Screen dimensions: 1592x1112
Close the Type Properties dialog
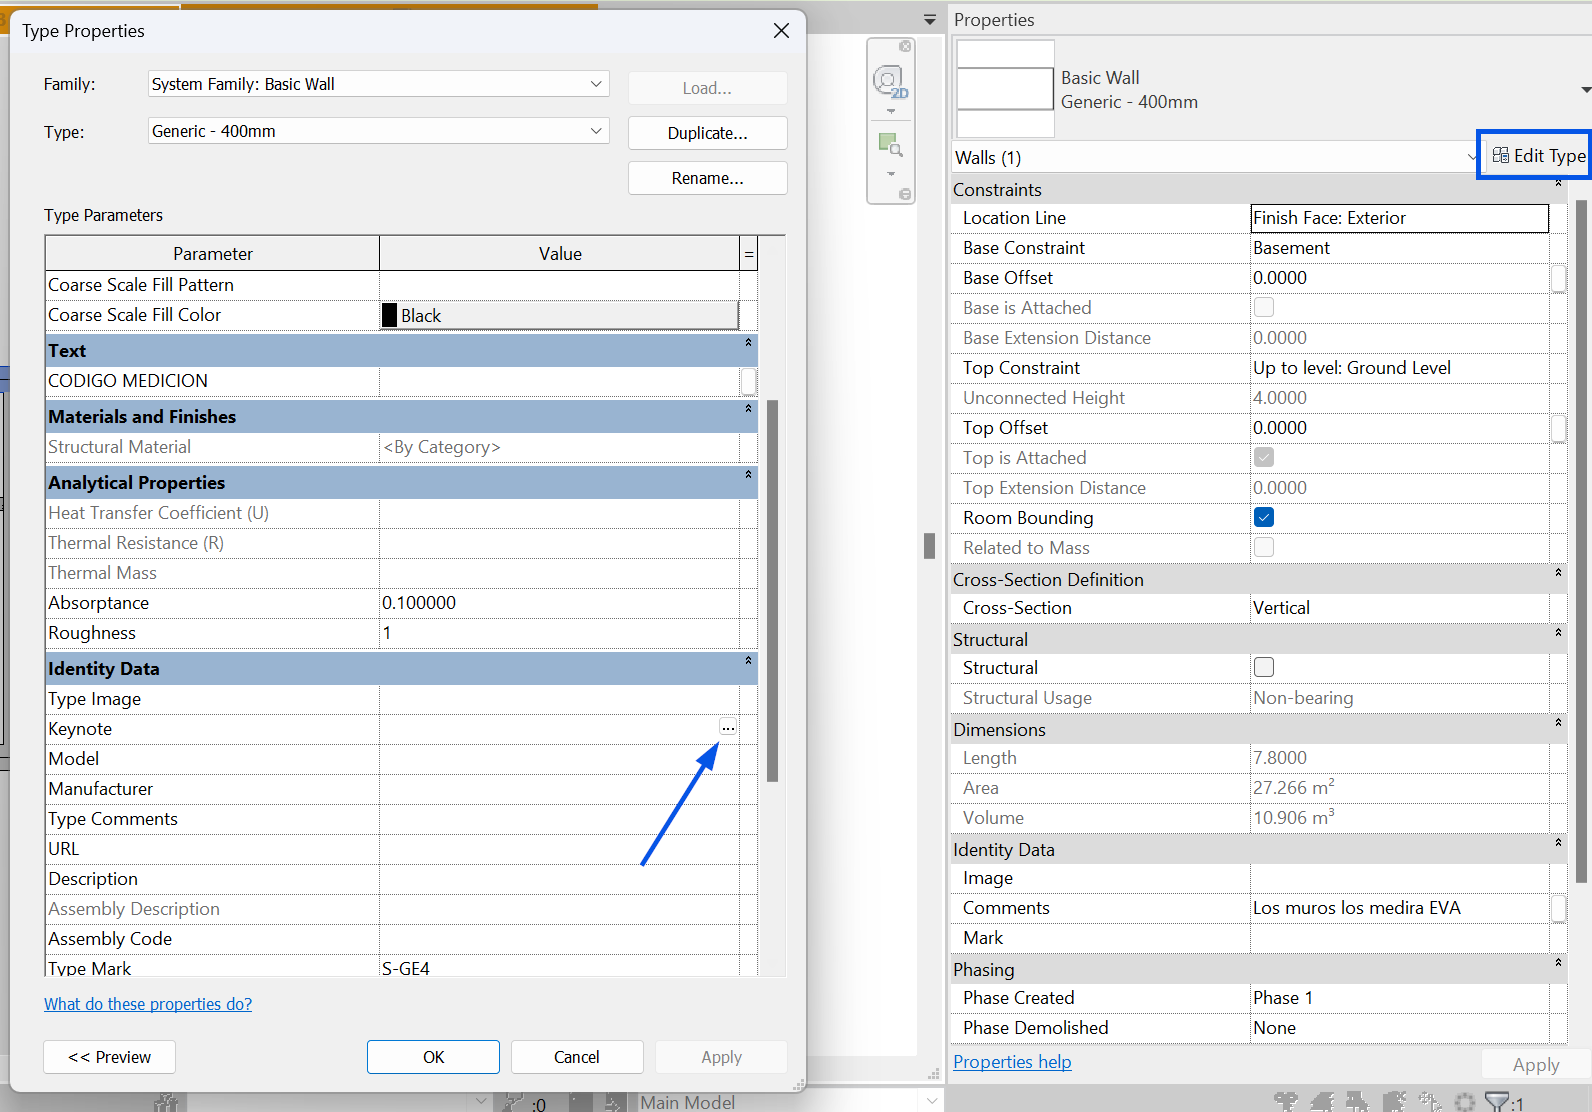[x=781, y=31]
